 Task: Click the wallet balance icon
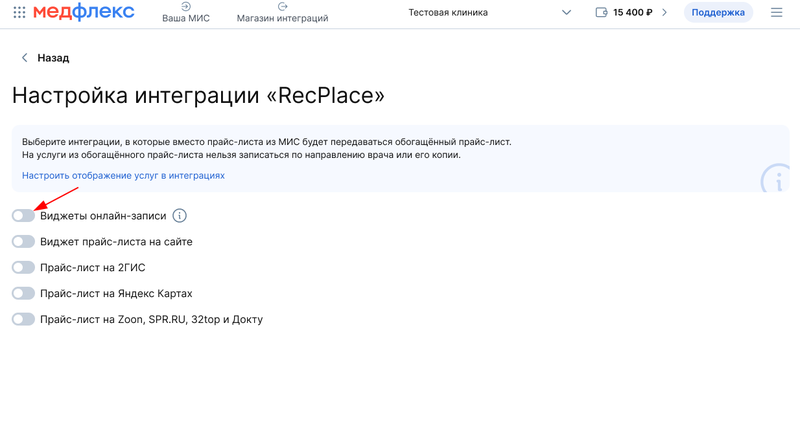click(602, 12)
